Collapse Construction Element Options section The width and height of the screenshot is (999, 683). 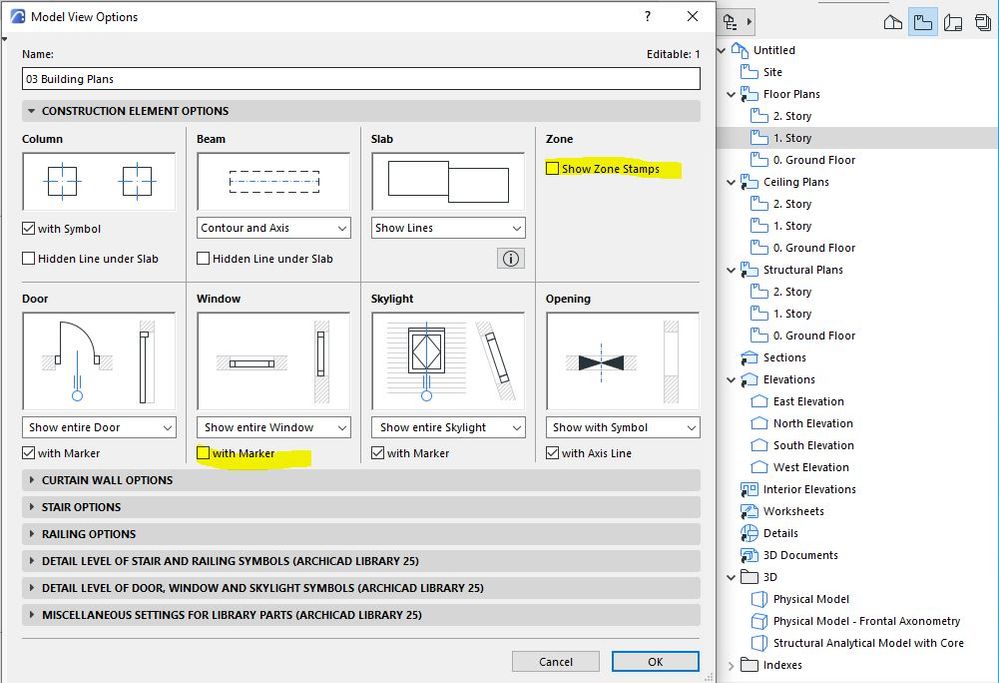(x=361, y=111)
